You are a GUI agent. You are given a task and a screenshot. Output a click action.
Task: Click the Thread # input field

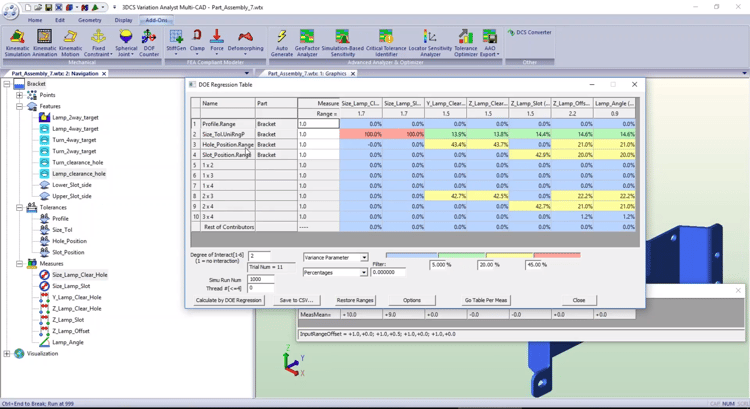tap(261, 288)
